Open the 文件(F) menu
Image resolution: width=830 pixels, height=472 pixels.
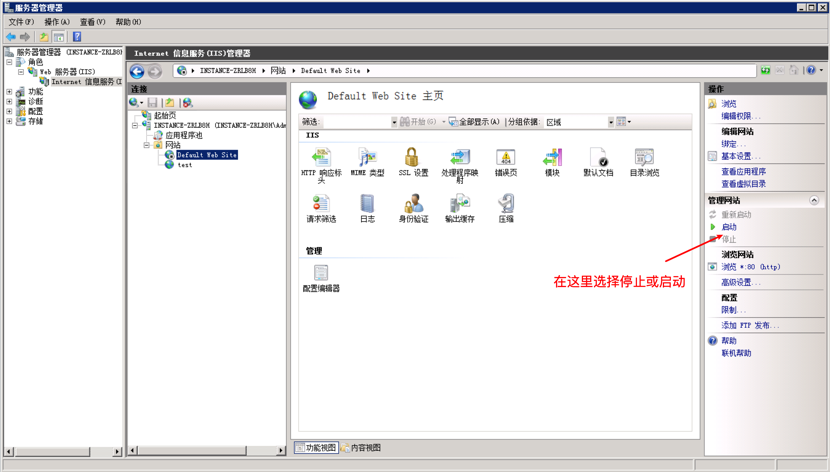click(x=21, y=22)
